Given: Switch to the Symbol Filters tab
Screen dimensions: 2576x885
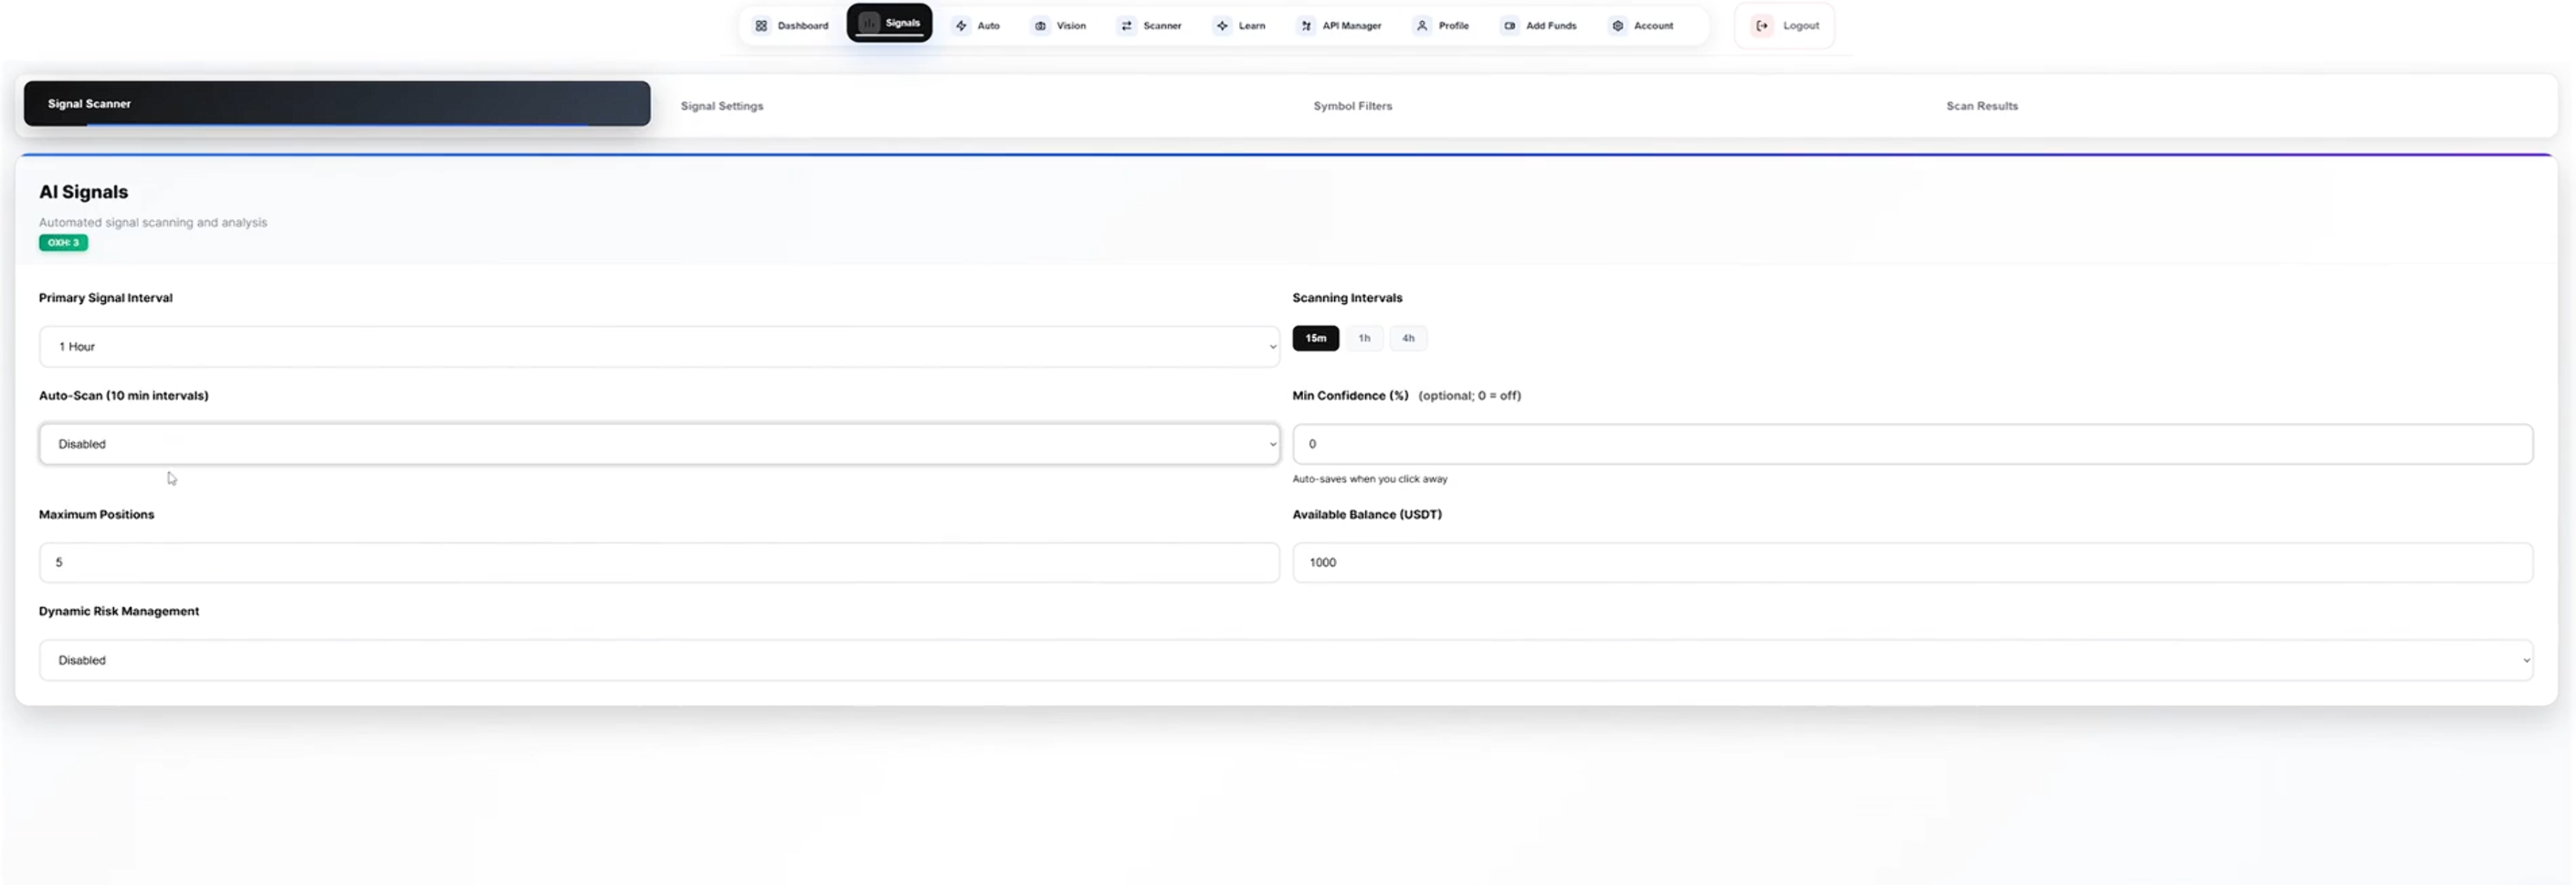Looking at the screenshot, I should [1352, 106].
